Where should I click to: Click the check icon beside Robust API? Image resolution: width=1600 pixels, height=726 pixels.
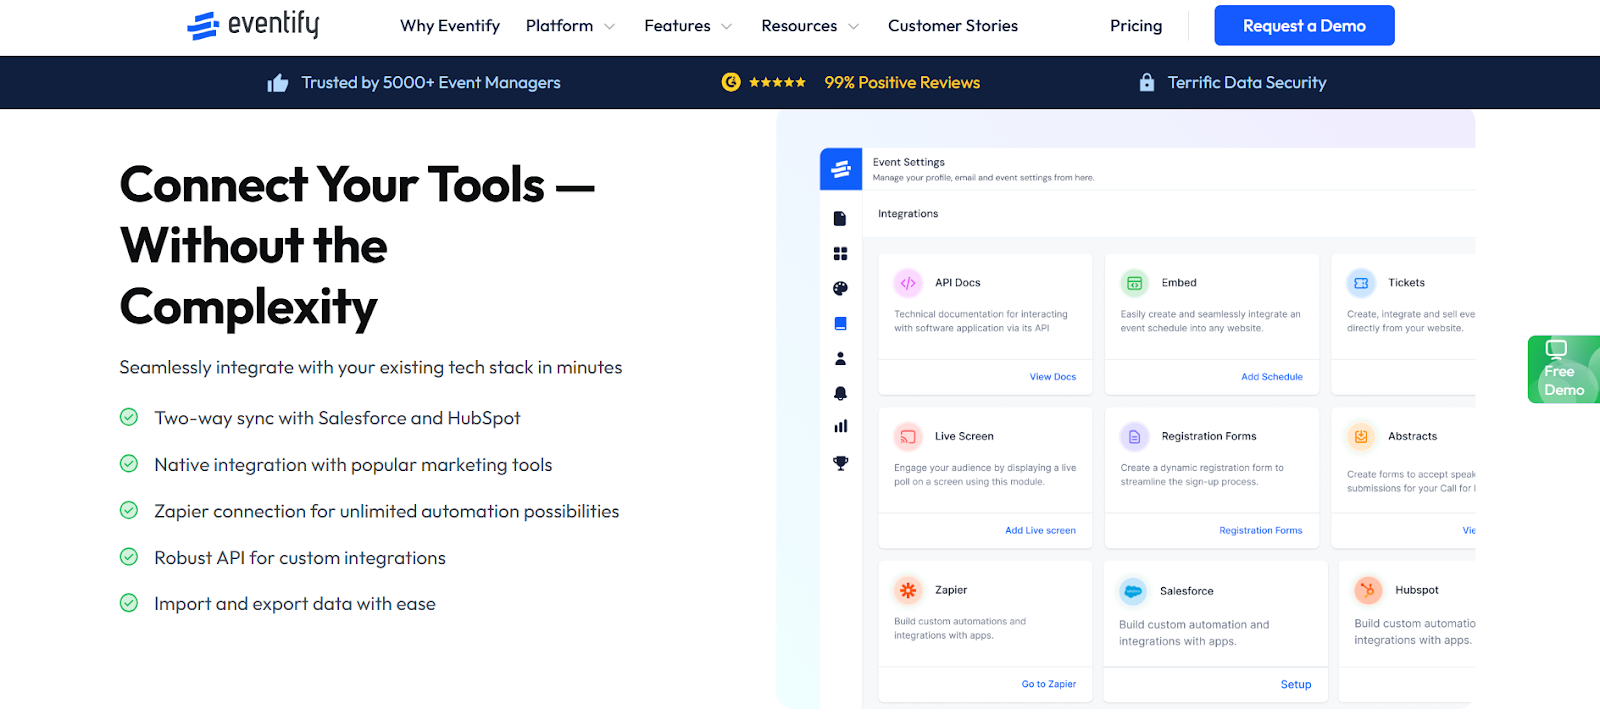coord(129,557)
